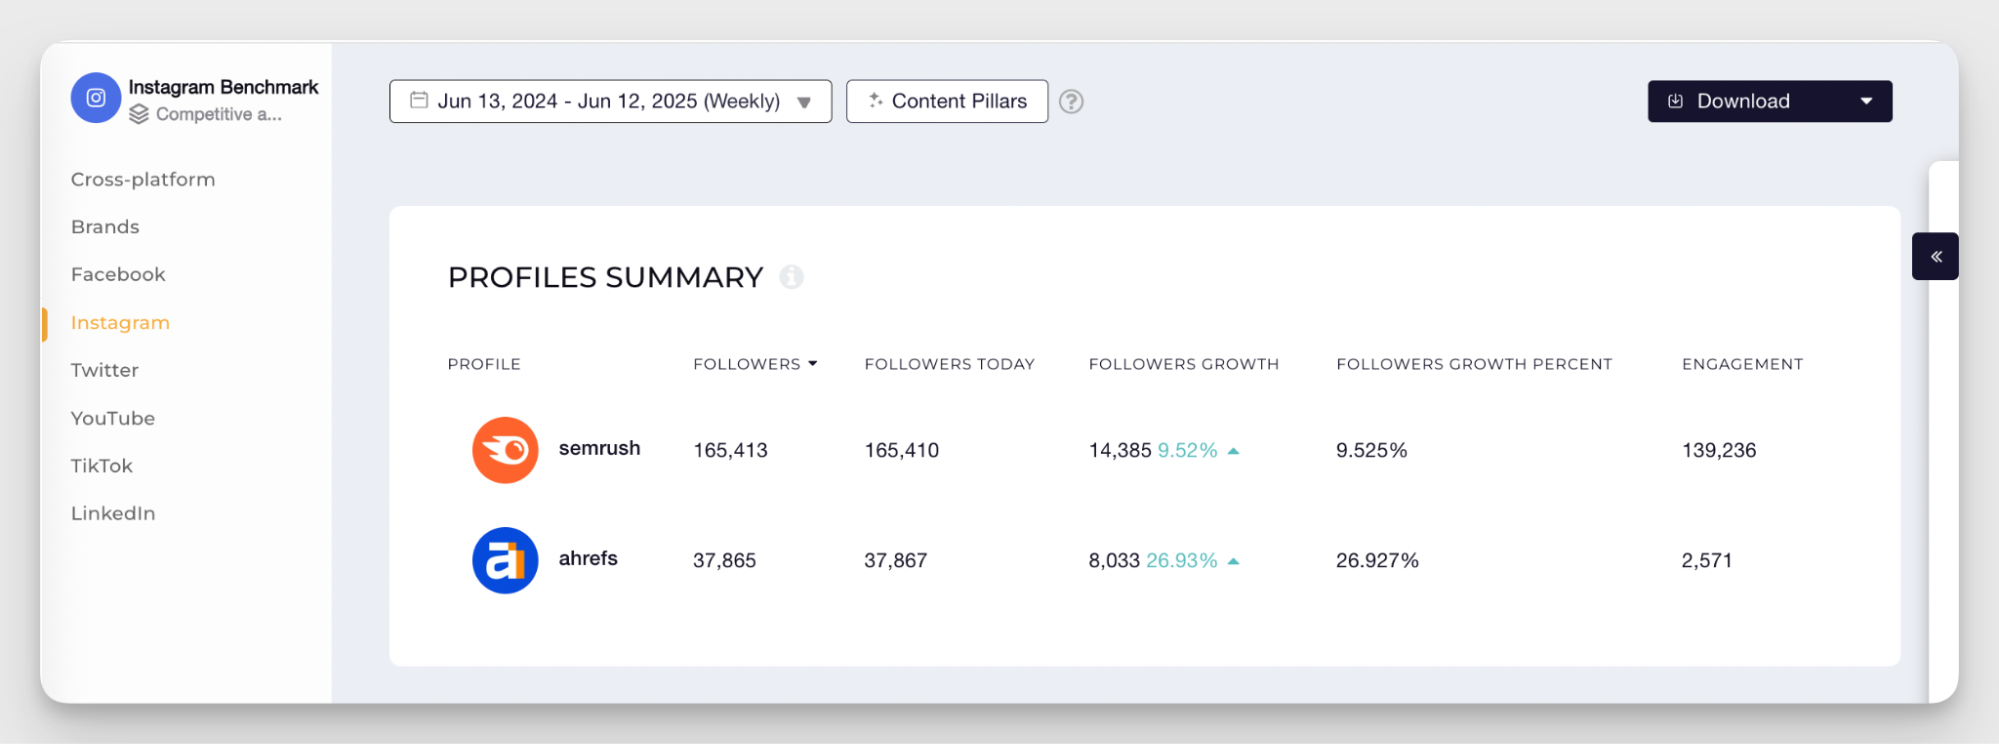Select Facebook in the sidebar
This screenshot has height=744, width=1999.
(118, 274)
